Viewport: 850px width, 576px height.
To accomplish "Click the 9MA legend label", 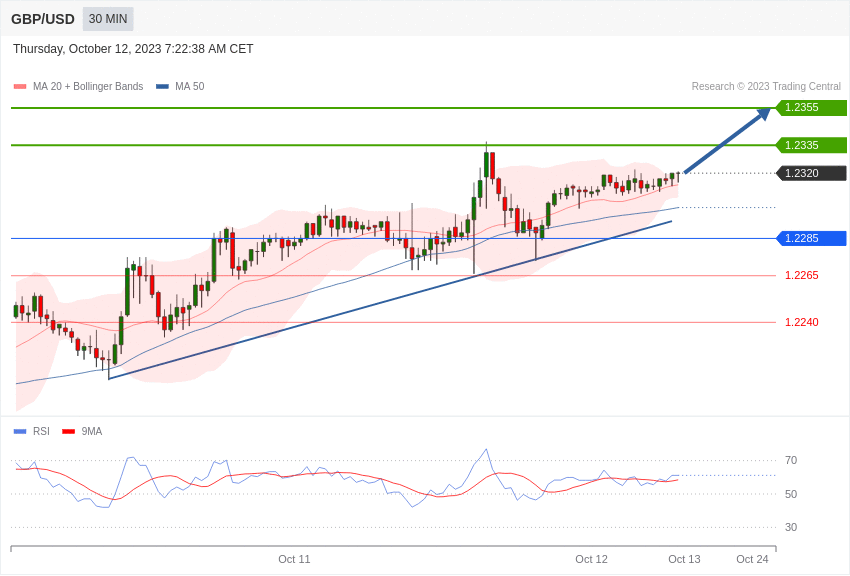I will point(92,431).
